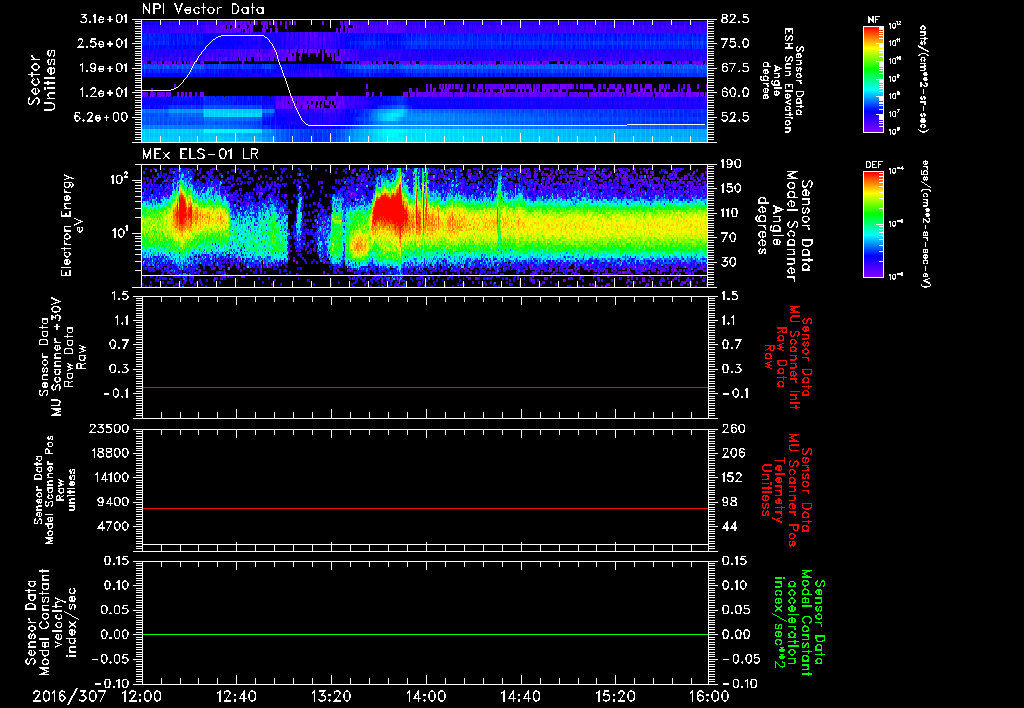Select the 'NPI Vector Data' plot title
1024x708 pixels.
point(203,9)
